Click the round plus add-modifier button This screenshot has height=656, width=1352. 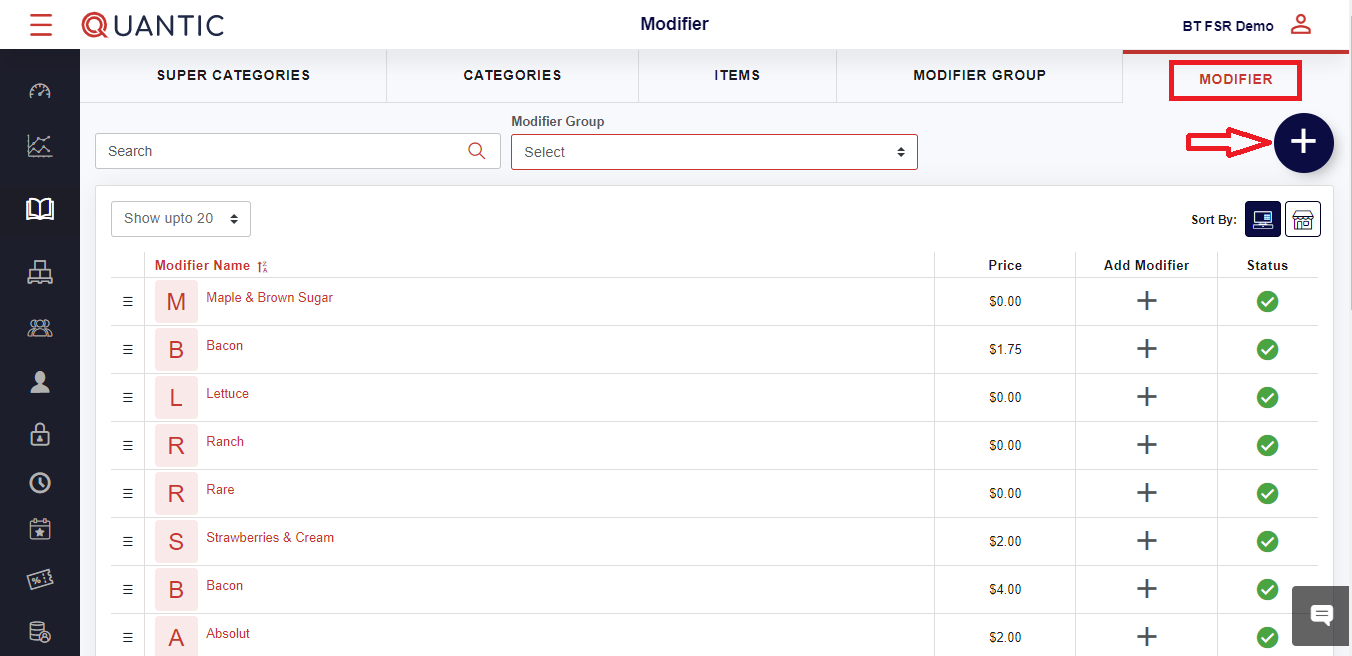1303,143
